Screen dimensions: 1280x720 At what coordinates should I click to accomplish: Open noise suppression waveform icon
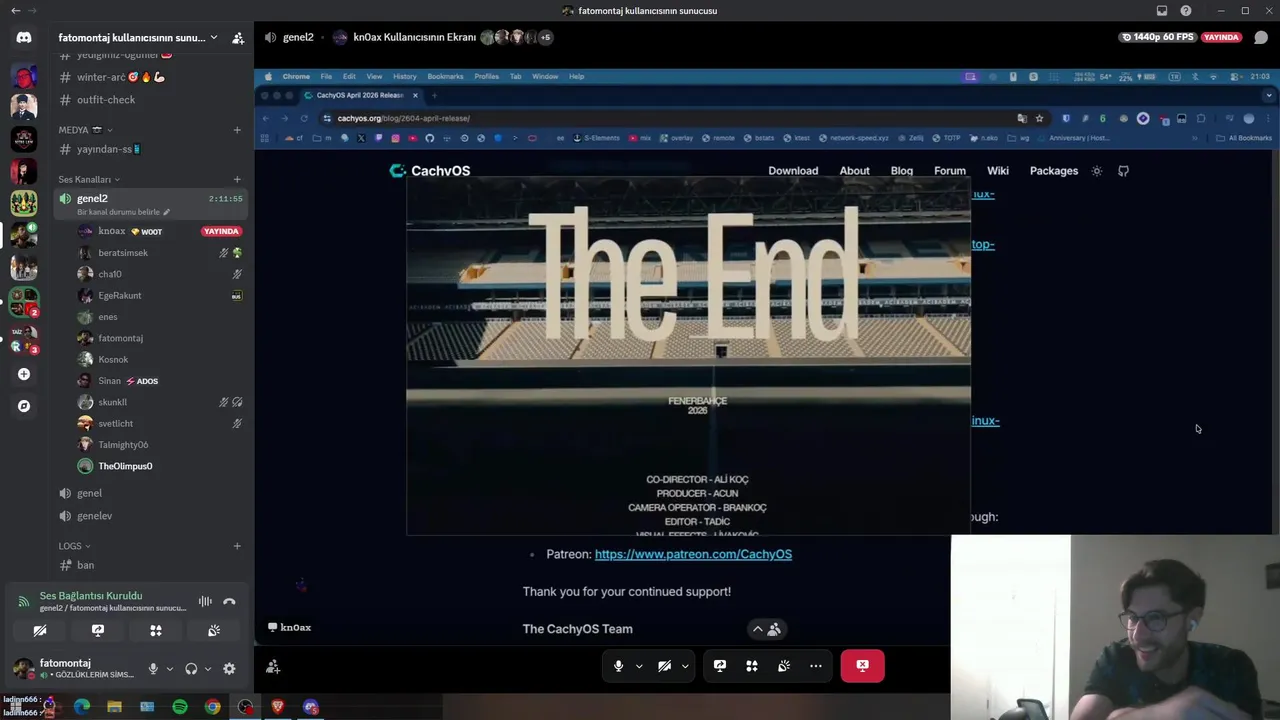(205, 601)
